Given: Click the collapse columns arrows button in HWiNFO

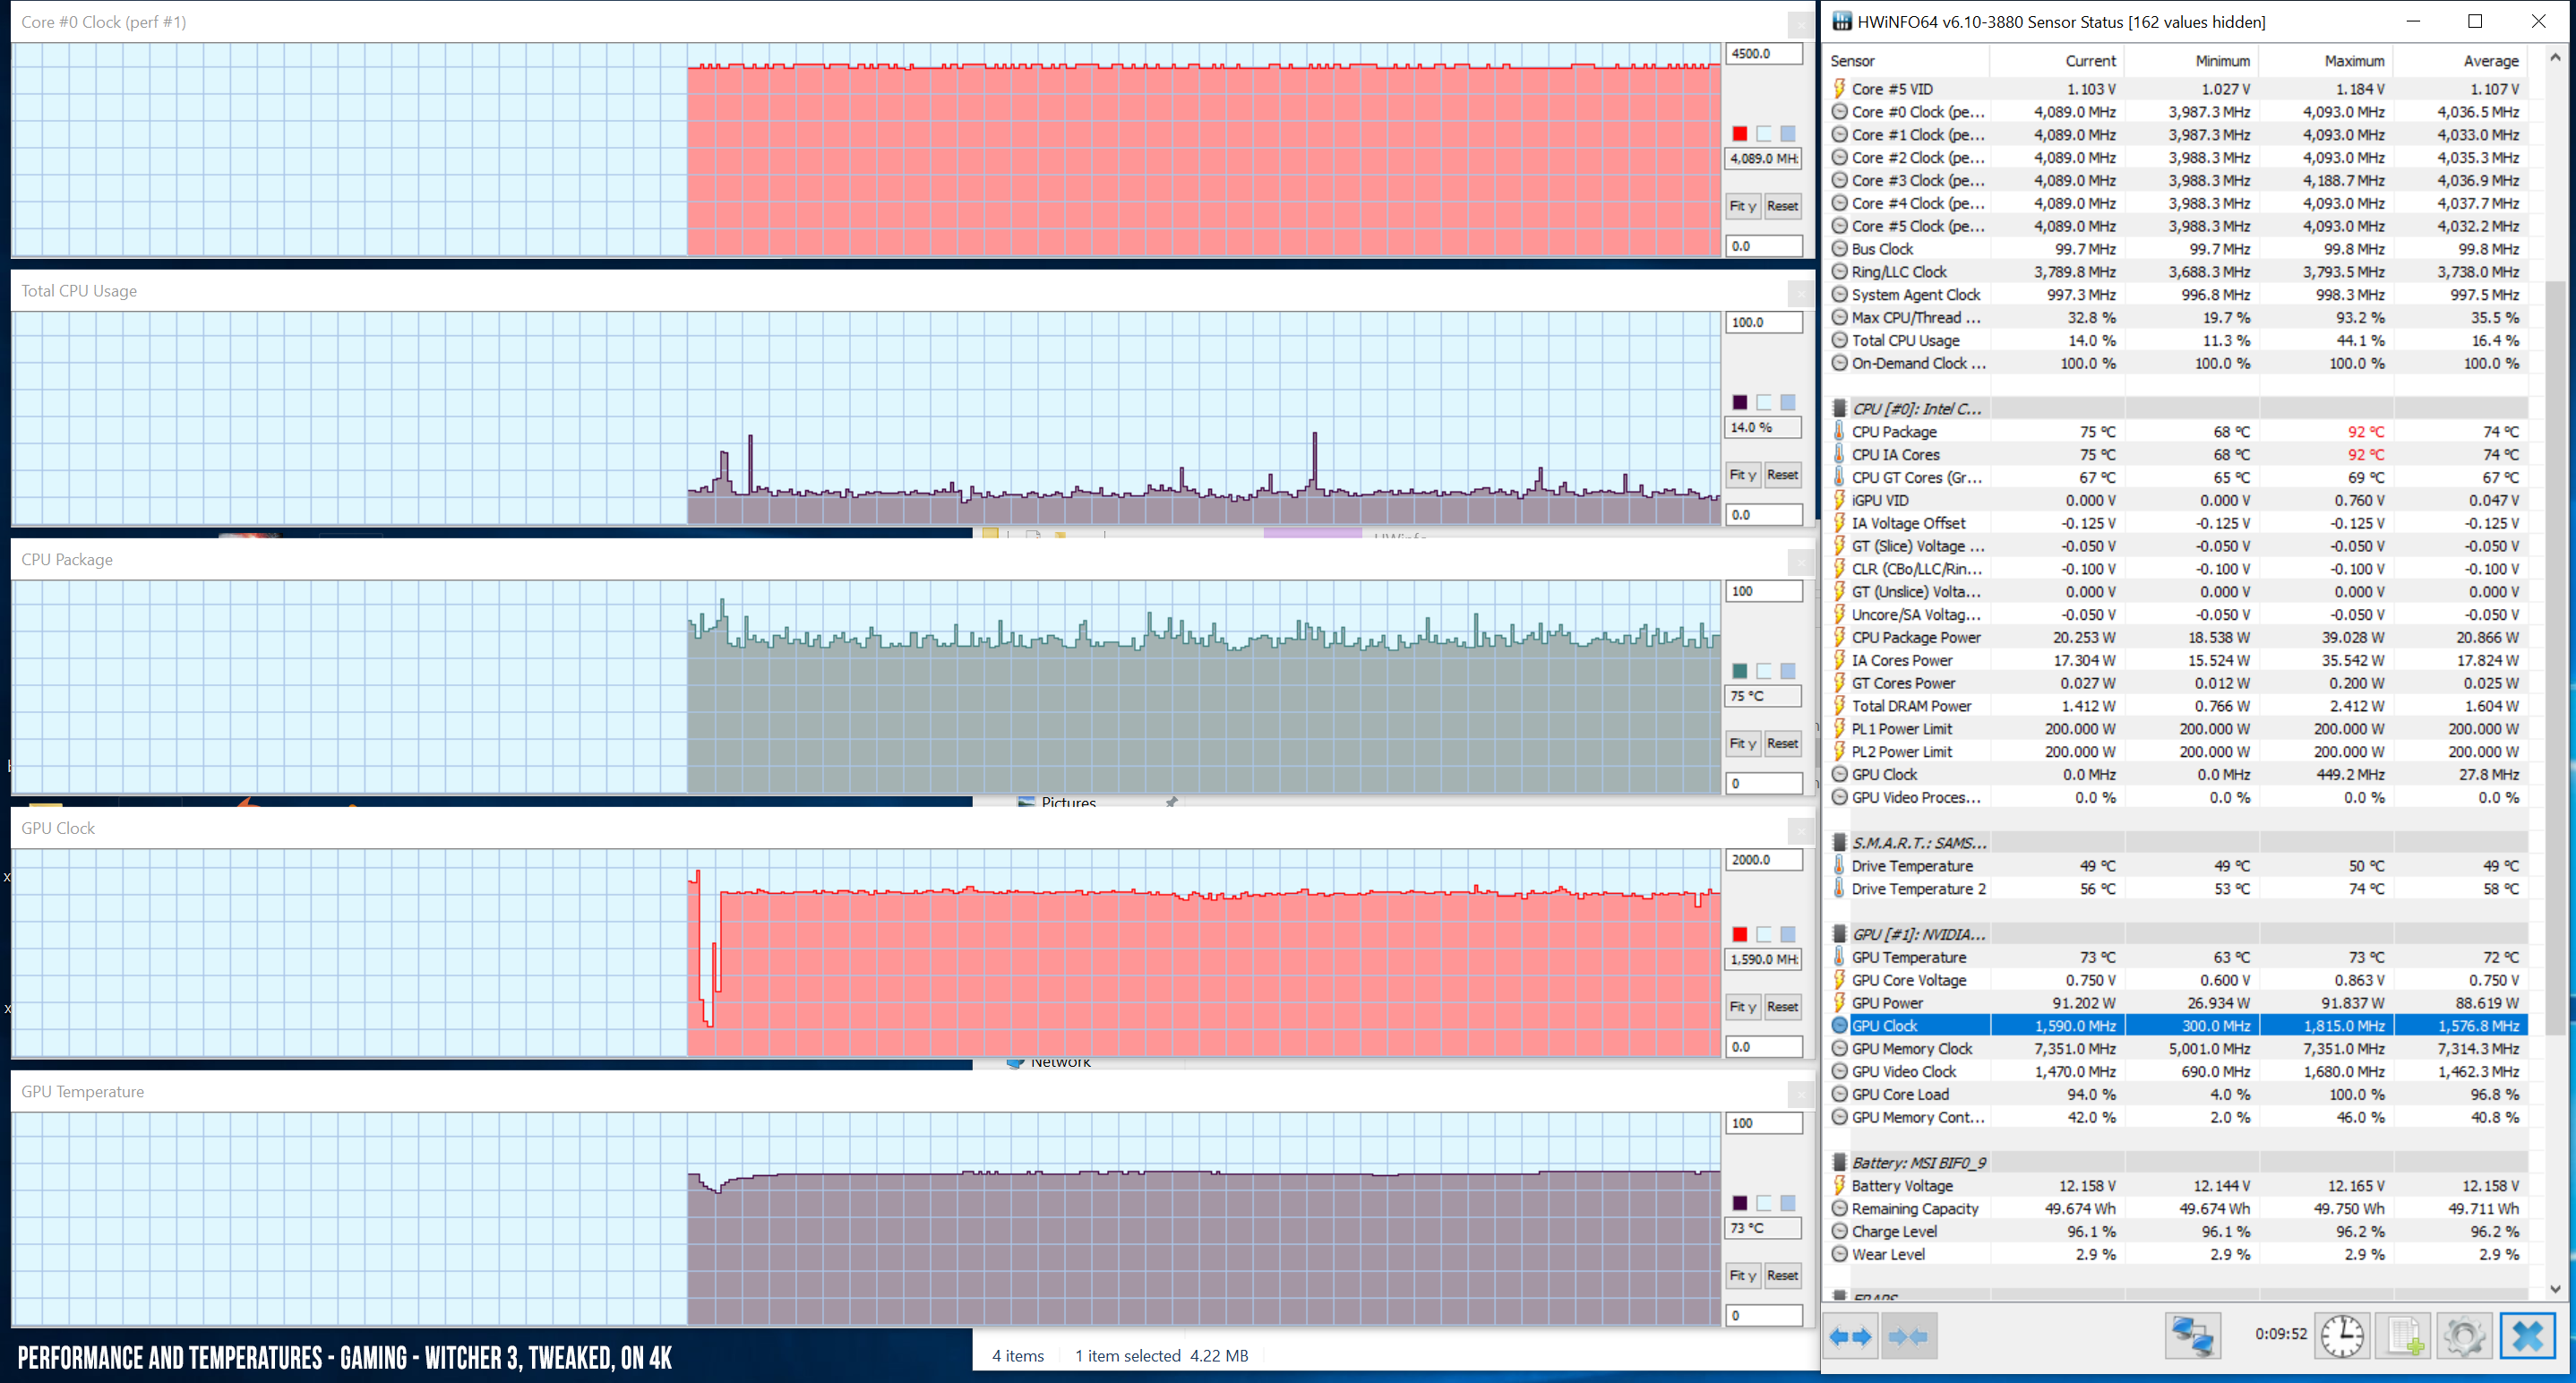Looking at the screenshot, I should (1908, 1336).
